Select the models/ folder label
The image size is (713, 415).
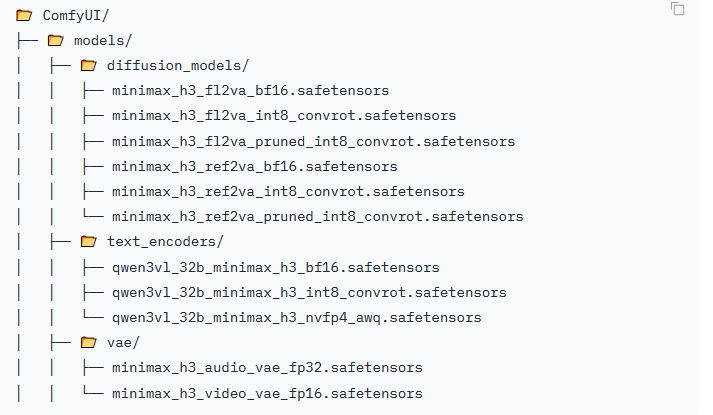(103, 41)
